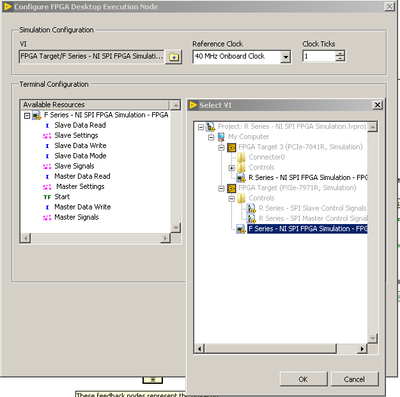Select the Master Settings cluster icon
Image resolution: width=400 pixels, height=397 pixels.
[x=47, y=187]
